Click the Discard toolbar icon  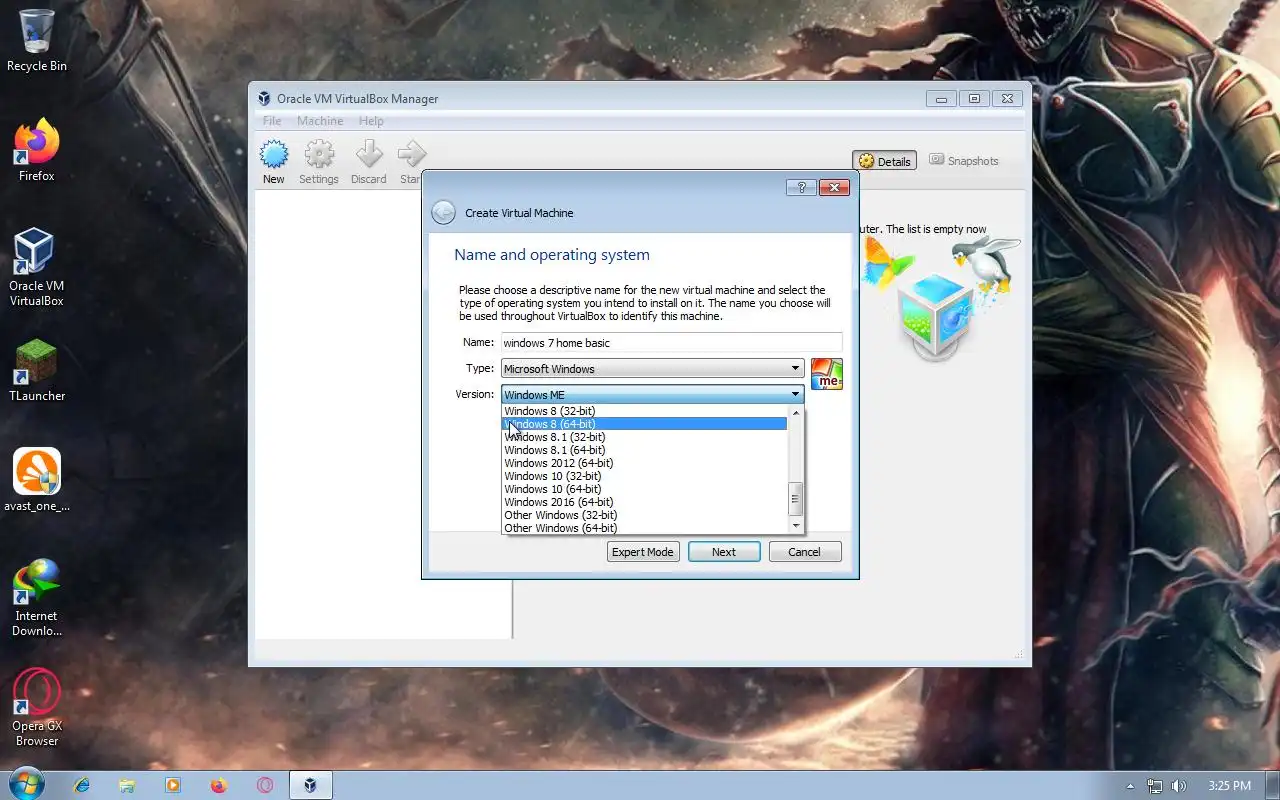(368, 162)
